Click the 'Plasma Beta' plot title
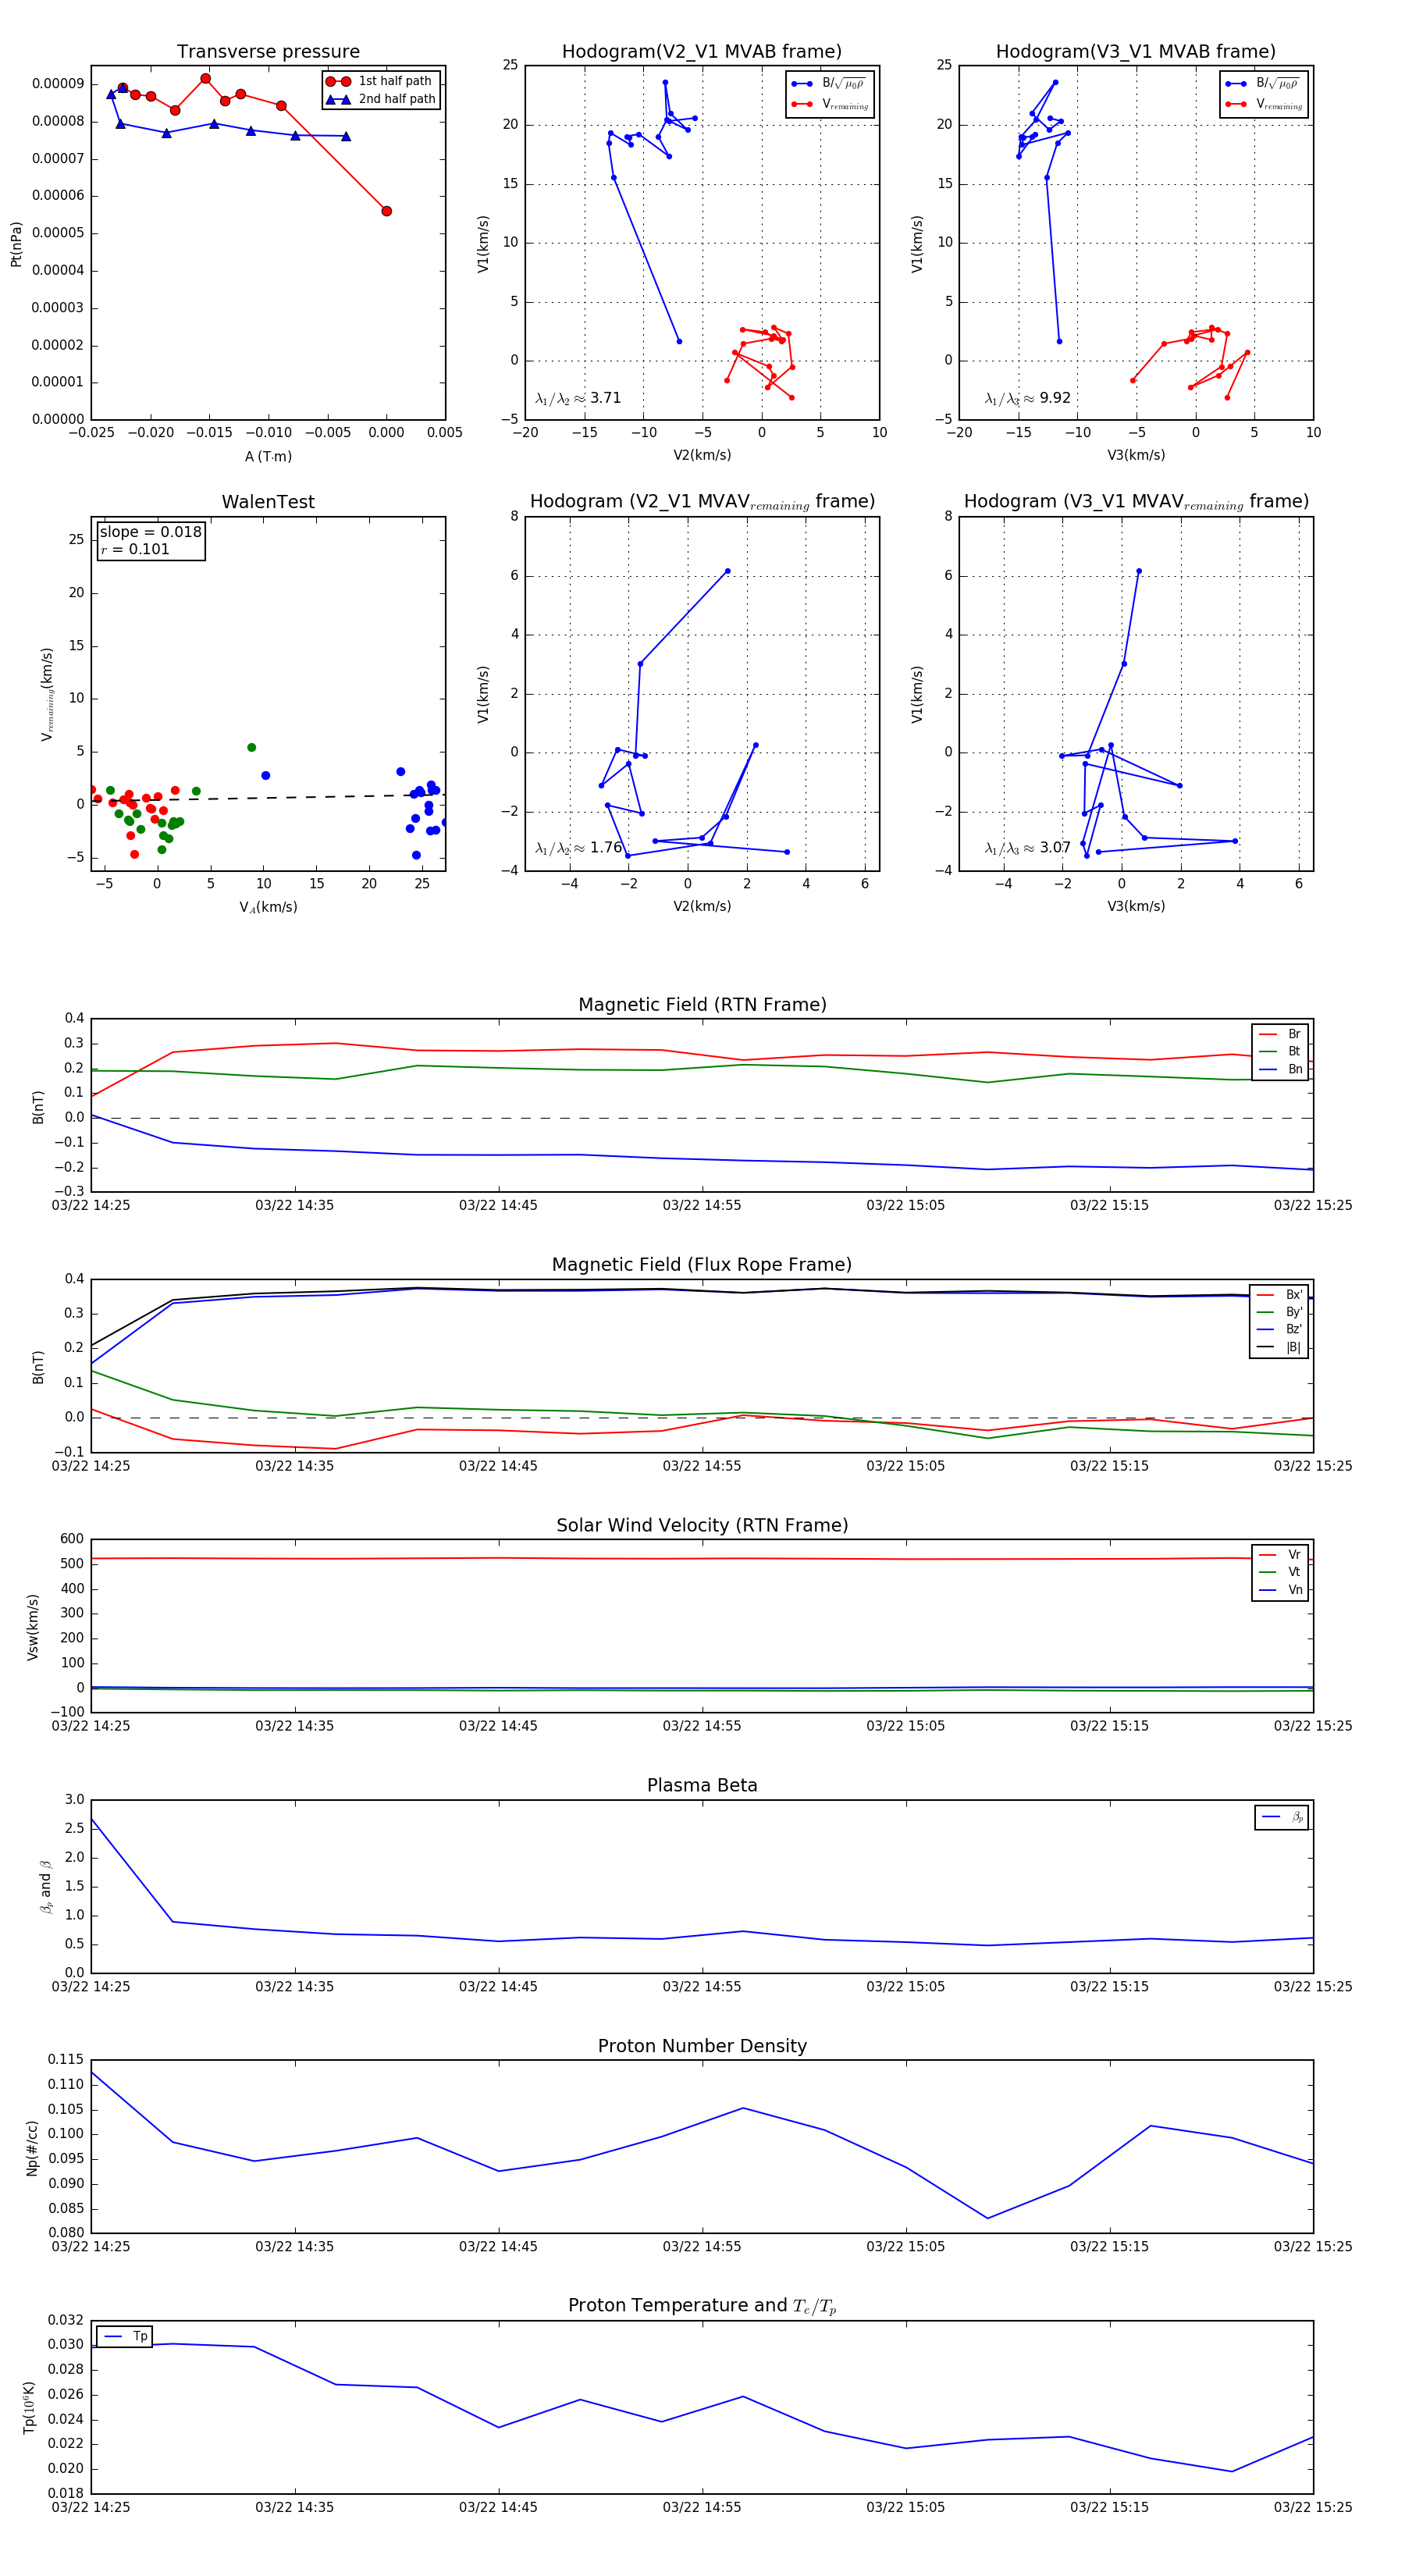 (702, 1786)
